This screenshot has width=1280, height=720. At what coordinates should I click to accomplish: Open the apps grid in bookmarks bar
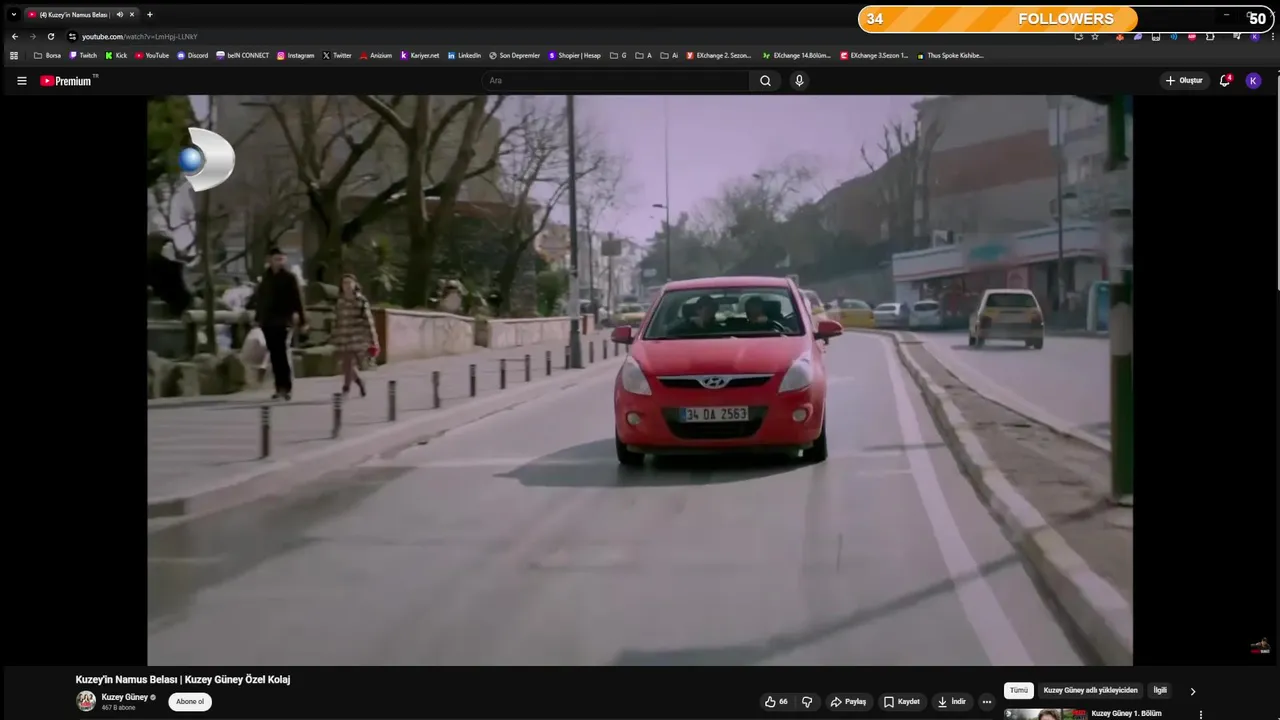tap(14, 56)
